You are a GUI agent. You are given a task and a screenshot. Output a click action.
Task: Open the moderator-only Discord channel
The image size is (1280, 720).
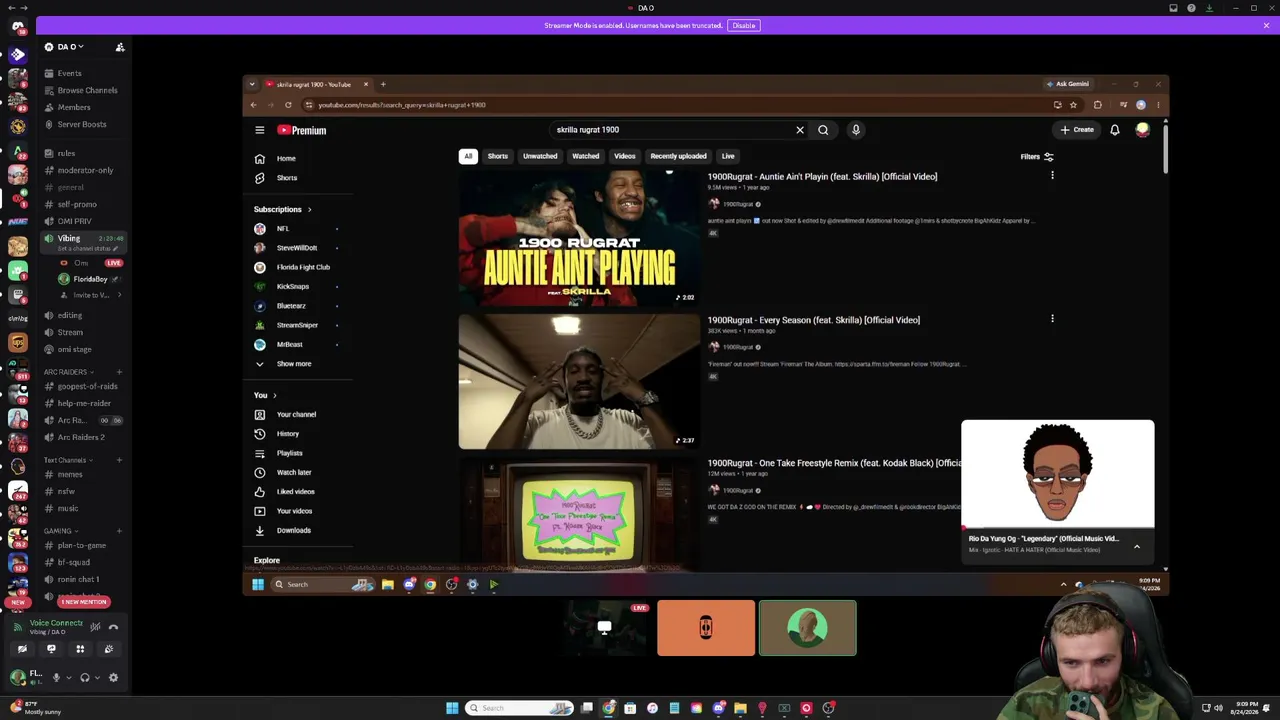point(85,170)
